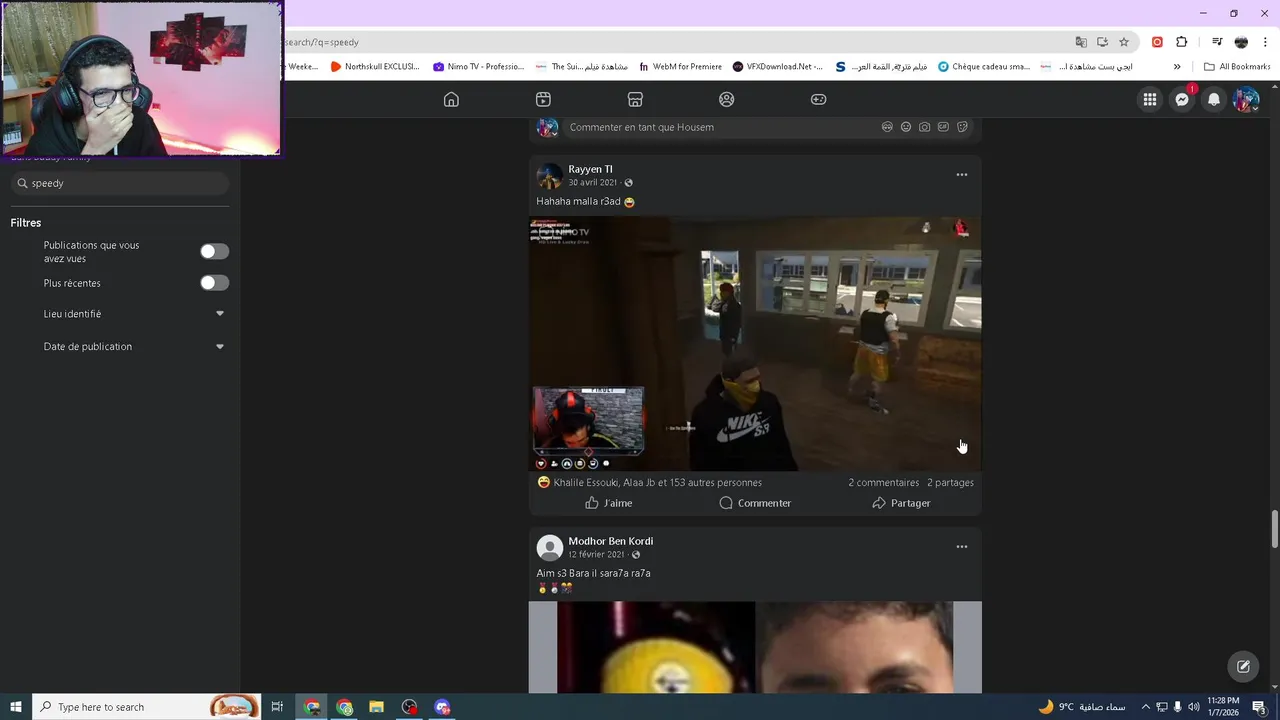Open the GTA video thumbnail in Rayyen's post
The image size is (1280, 720).
click(755, 344)
